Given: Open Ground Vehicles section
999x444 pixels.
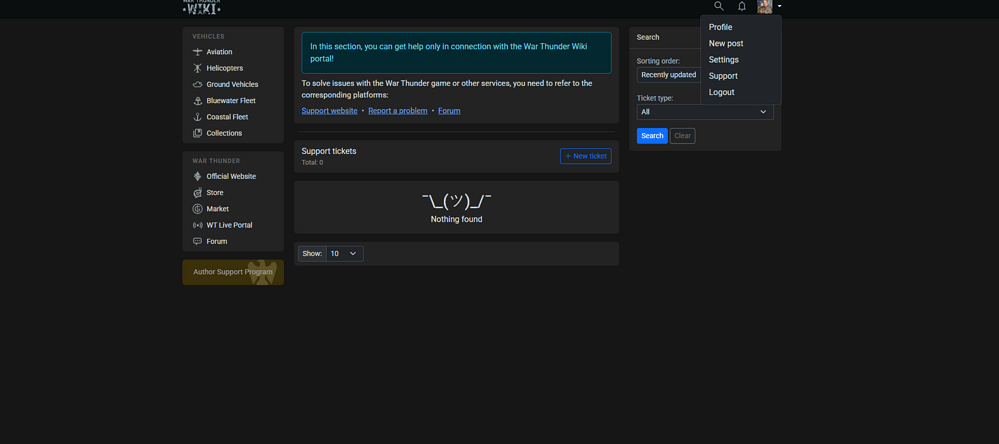Looking at the screenshot, I should pos(233,84).
